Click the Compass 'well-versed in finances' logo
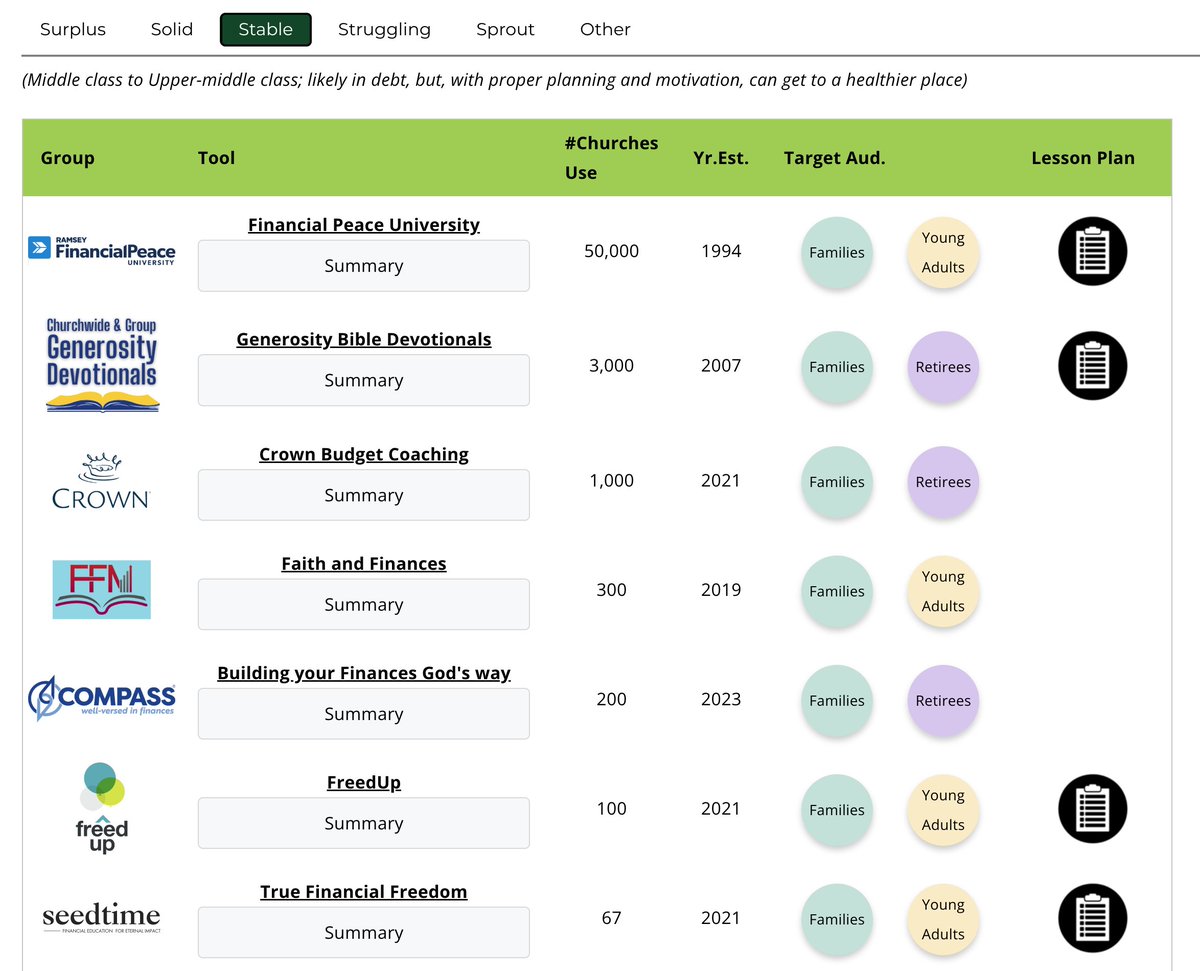1200x971 pixels. pos(101,700)
